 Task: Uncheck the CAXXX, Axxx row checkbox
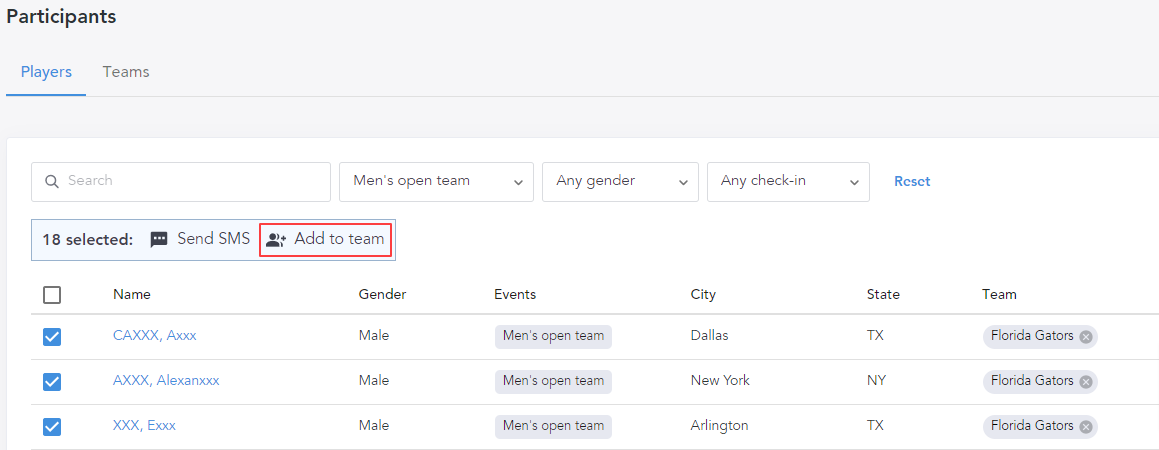tap(53, 337)
